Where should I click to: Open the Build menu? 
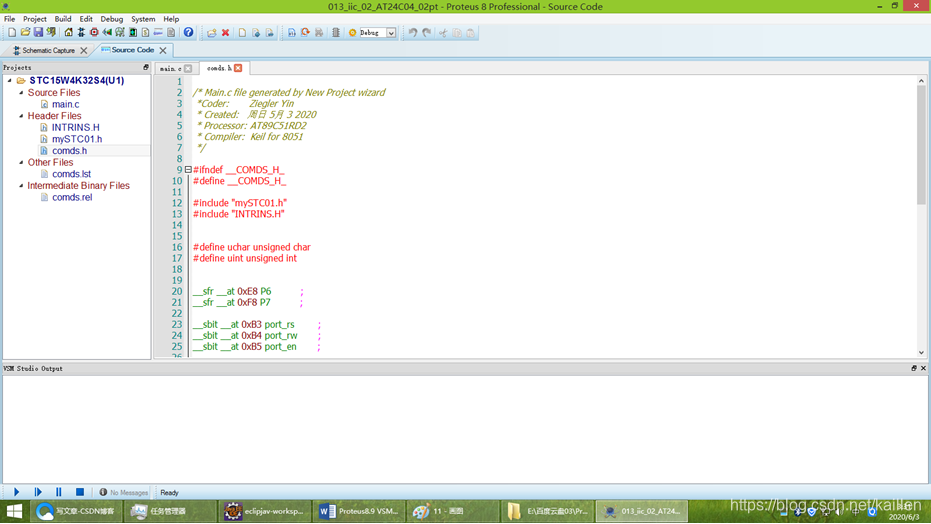point(63,19)
